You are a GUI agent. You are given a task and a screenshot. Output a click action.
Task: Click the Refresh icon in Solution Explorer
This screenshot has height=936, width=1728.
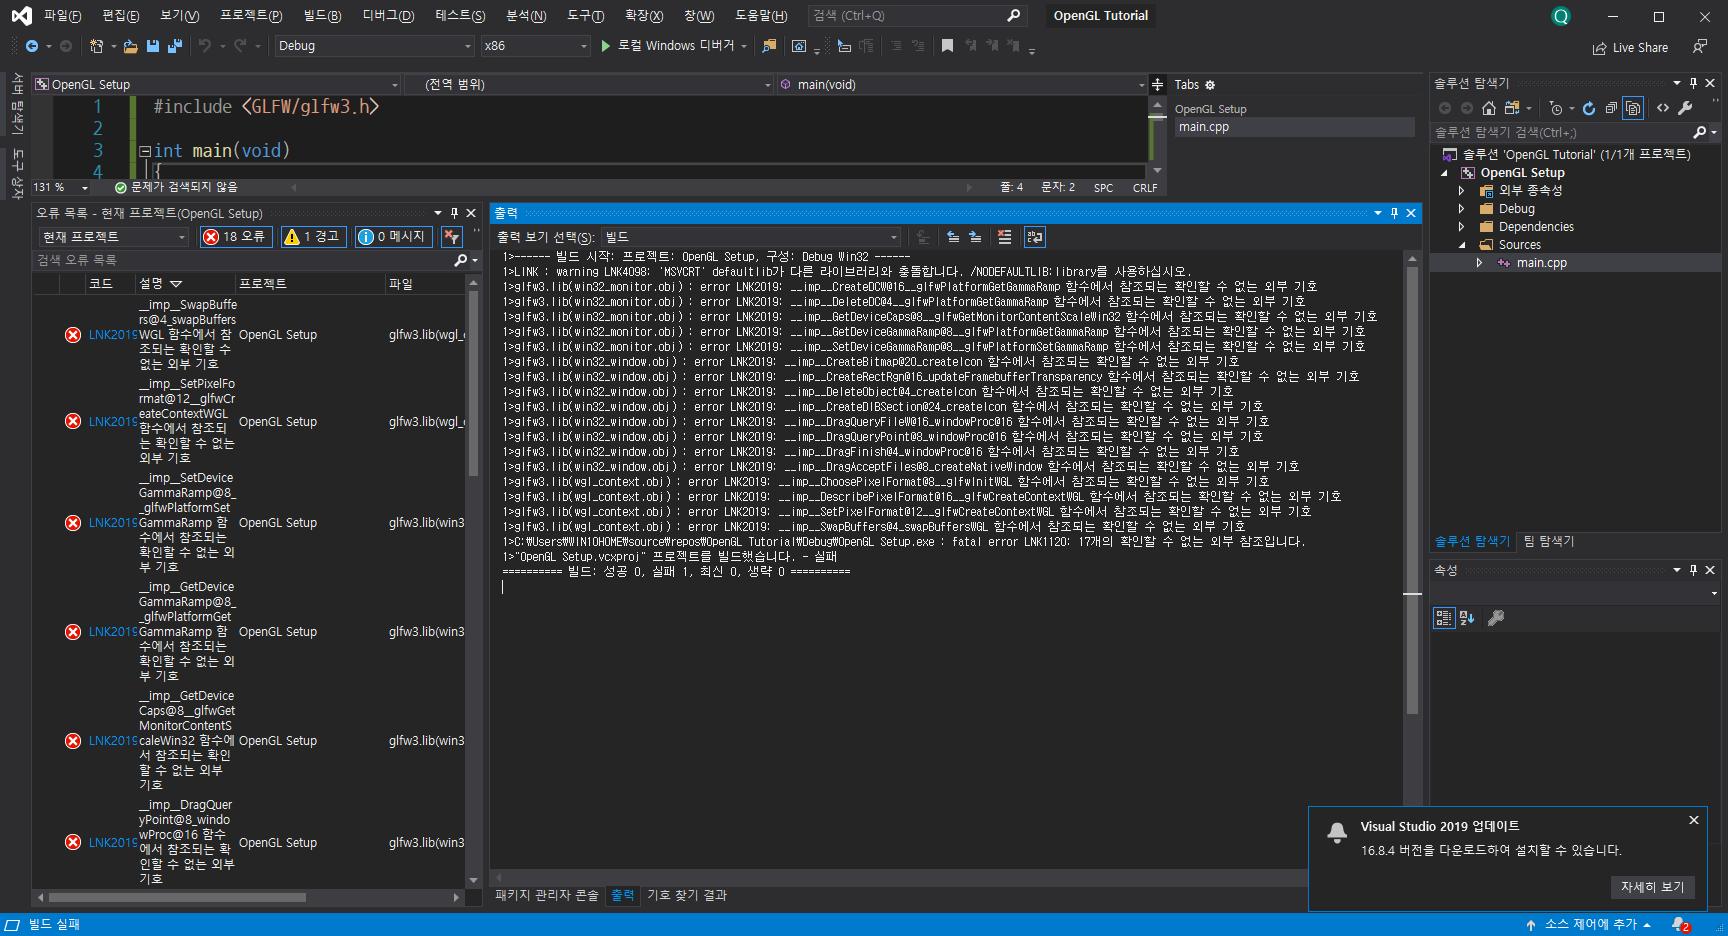(x=1589, y=108)
